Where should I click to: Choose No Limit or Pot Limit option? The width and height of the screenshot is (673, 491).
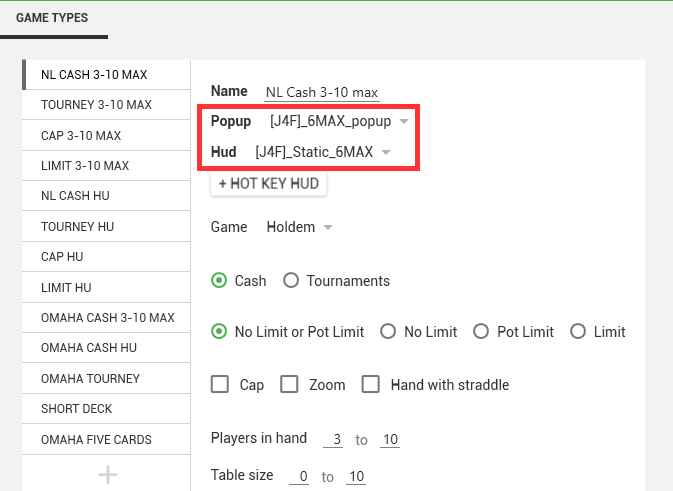[219, 332]
